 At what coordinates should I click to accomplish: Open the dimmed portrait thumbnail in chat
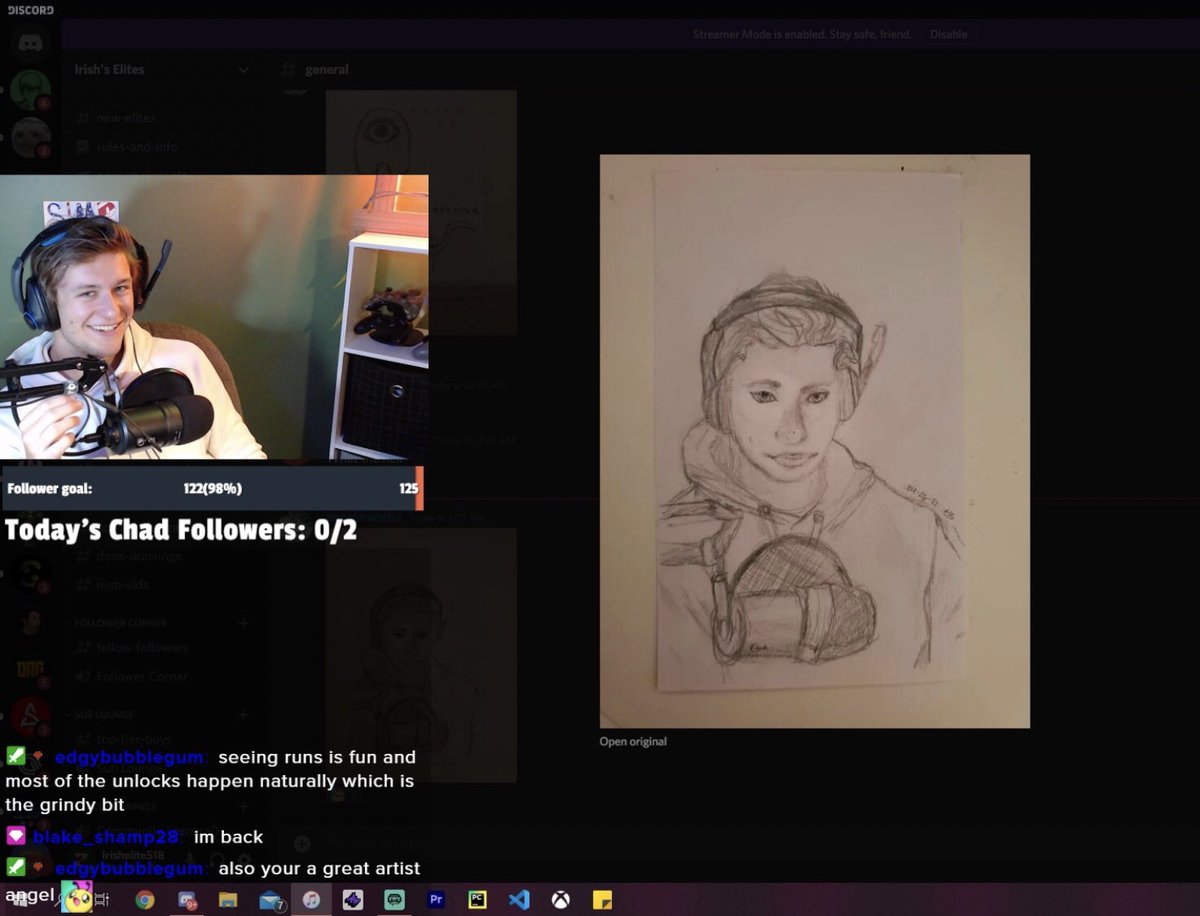[421, 655]
